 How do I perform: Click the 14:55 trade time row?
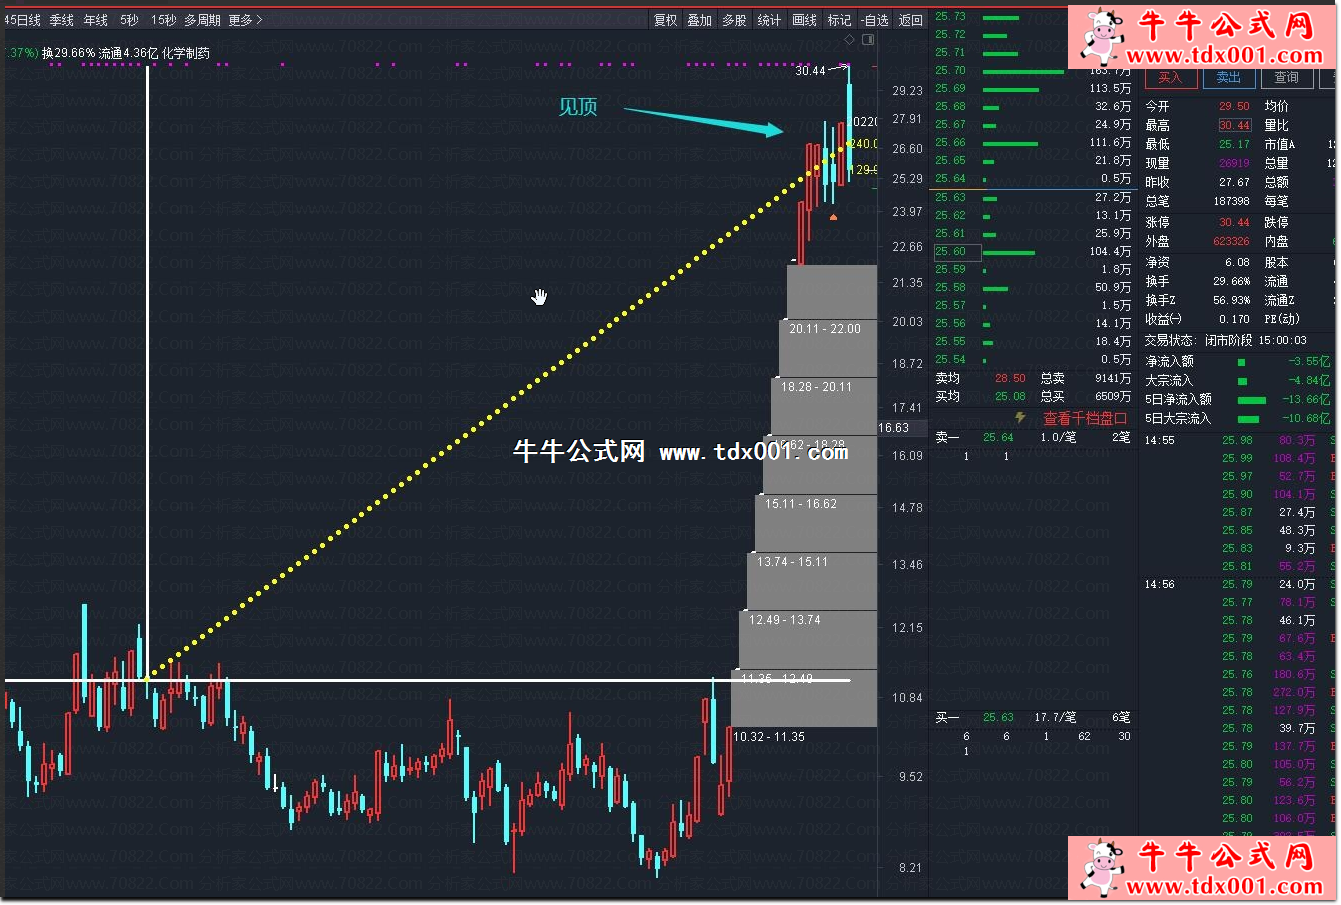(x=1238, y=440)
